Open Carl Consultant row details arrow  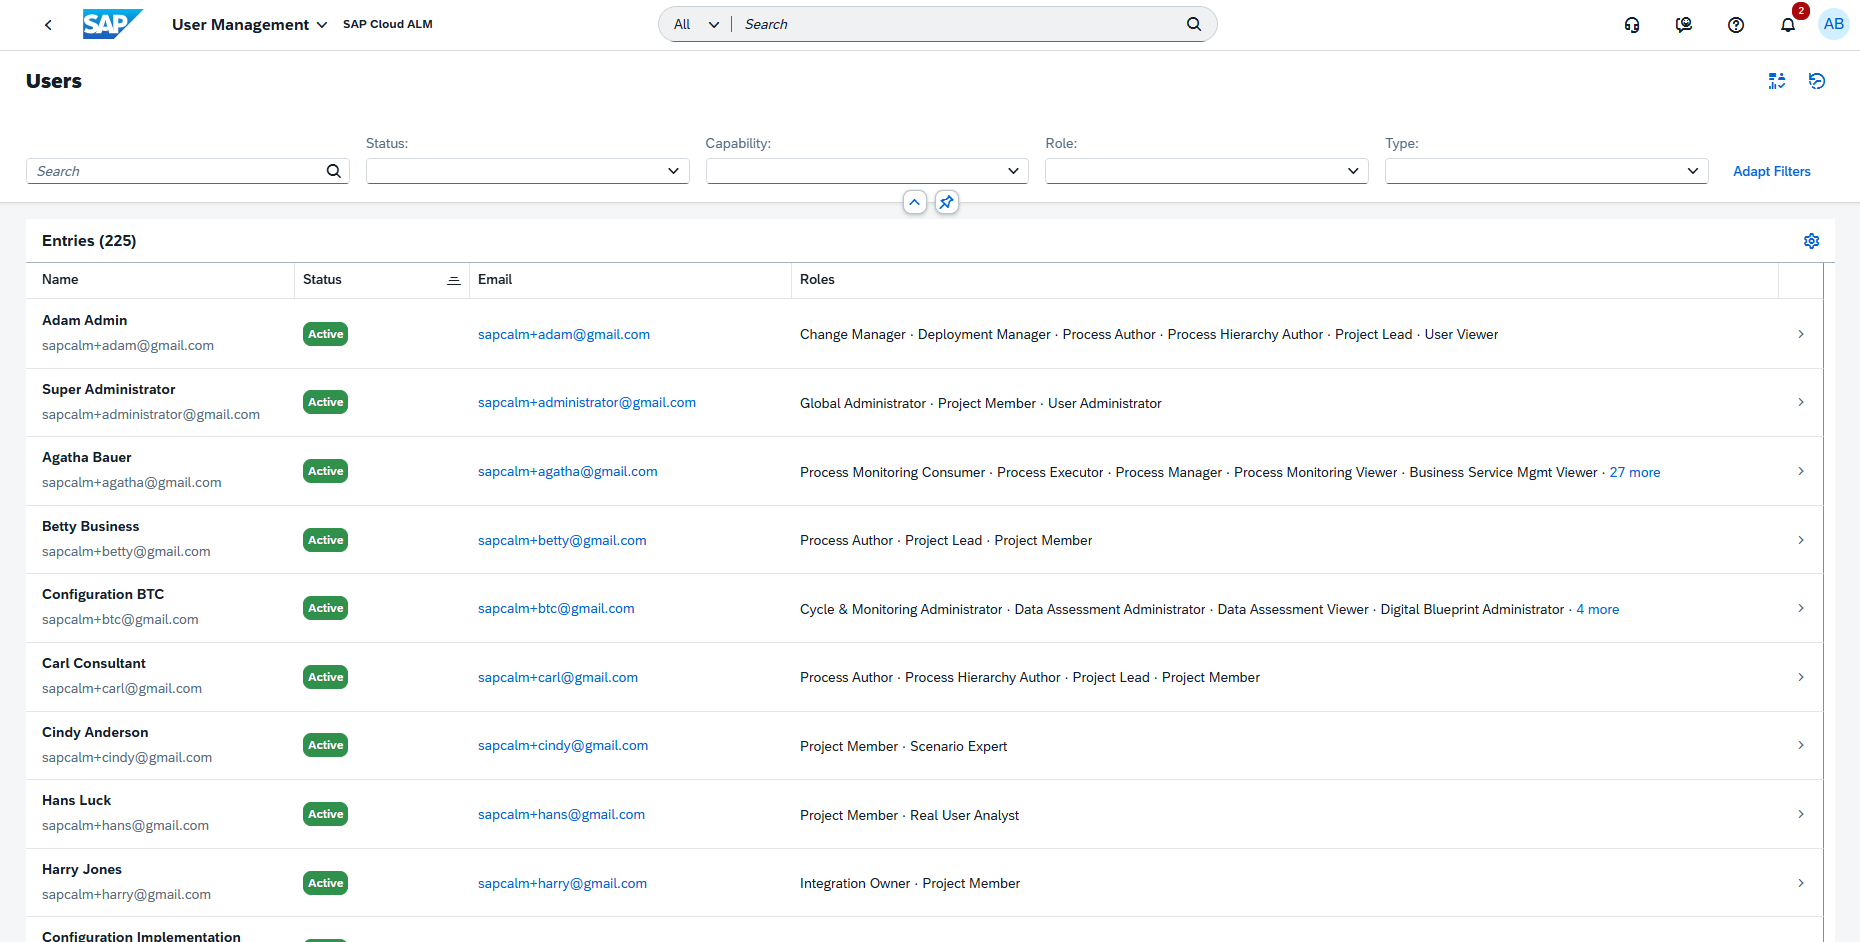pos(1801,677)
